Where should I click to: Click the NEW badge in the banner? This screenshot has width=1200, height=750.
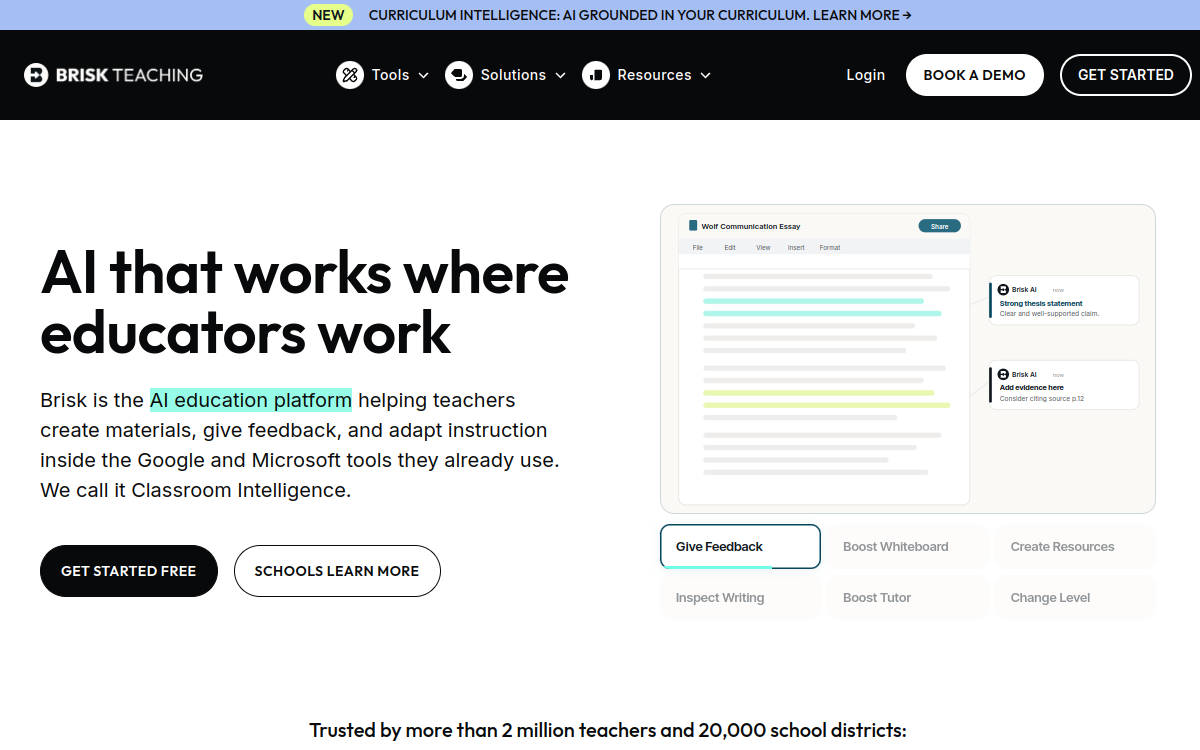[x=328, y=15]
